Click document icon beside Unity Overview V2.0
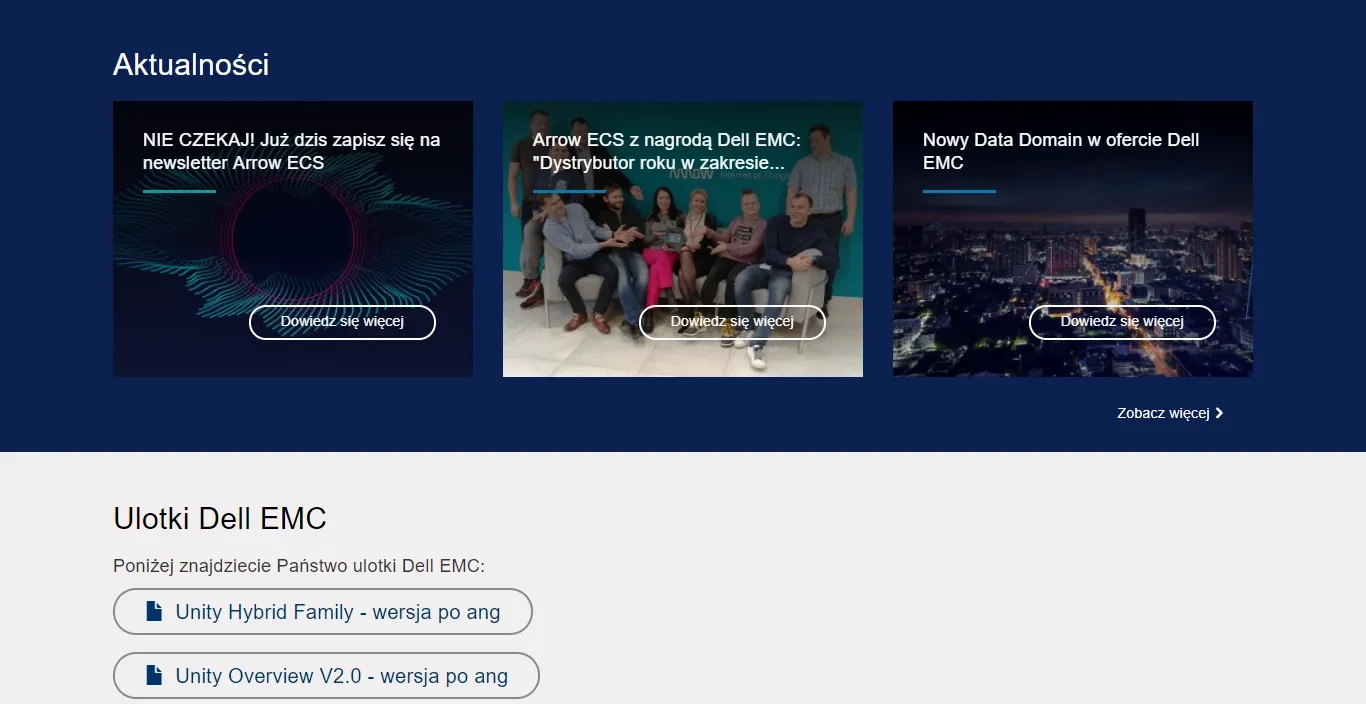The image size is (1366, 704). 154,675
